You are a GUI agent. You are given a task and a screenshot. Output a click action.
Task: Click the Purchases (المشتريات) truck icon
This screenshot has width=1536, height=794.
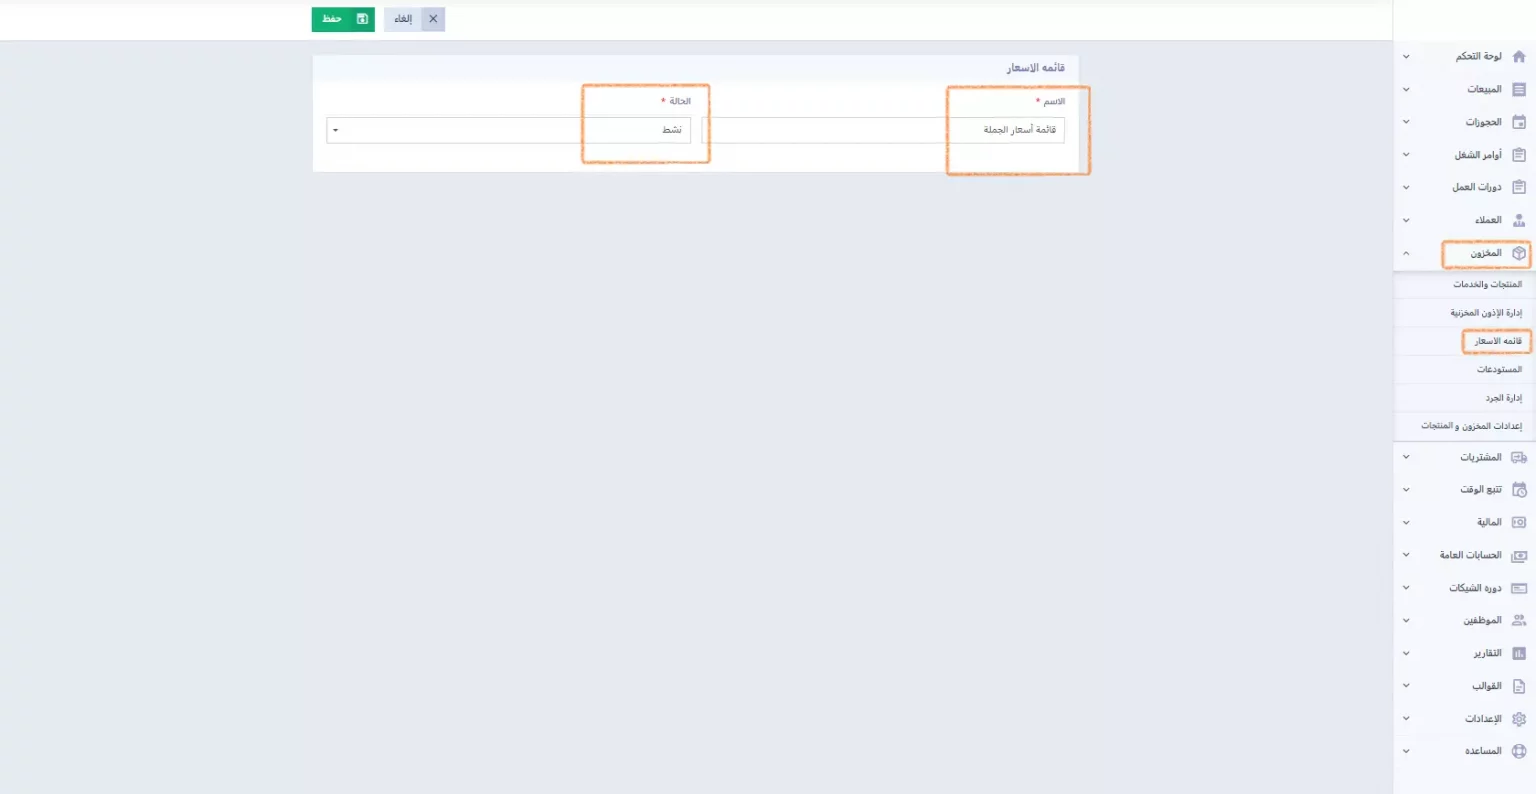click(x=1519, y=458)
